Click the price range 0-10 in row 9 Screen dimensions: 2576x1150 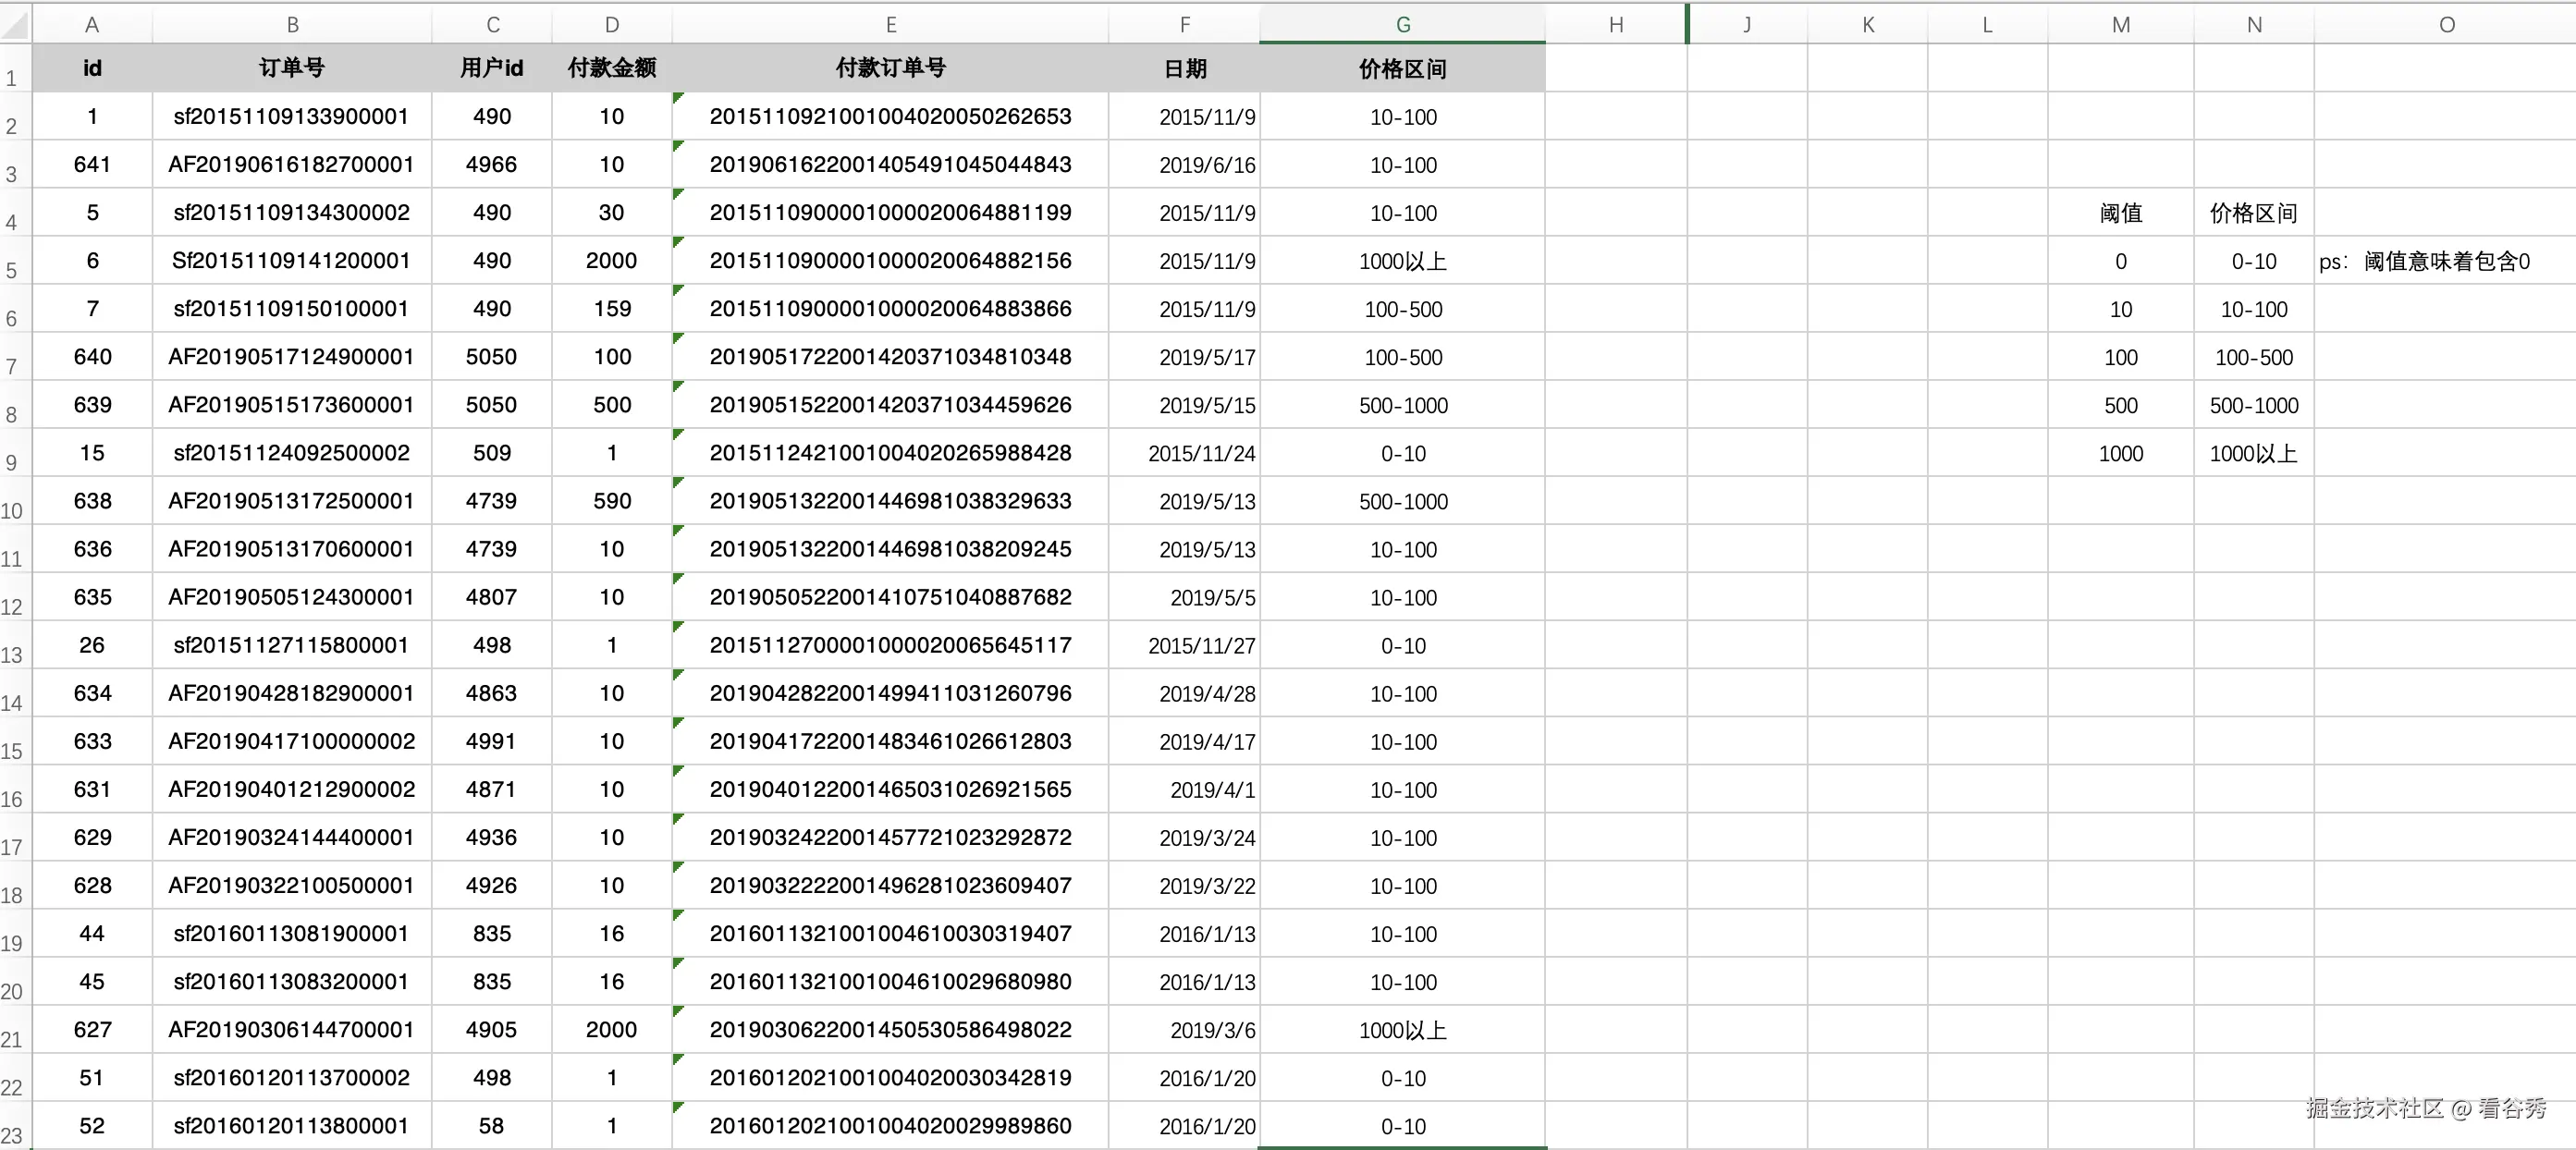pos(1402,453)
